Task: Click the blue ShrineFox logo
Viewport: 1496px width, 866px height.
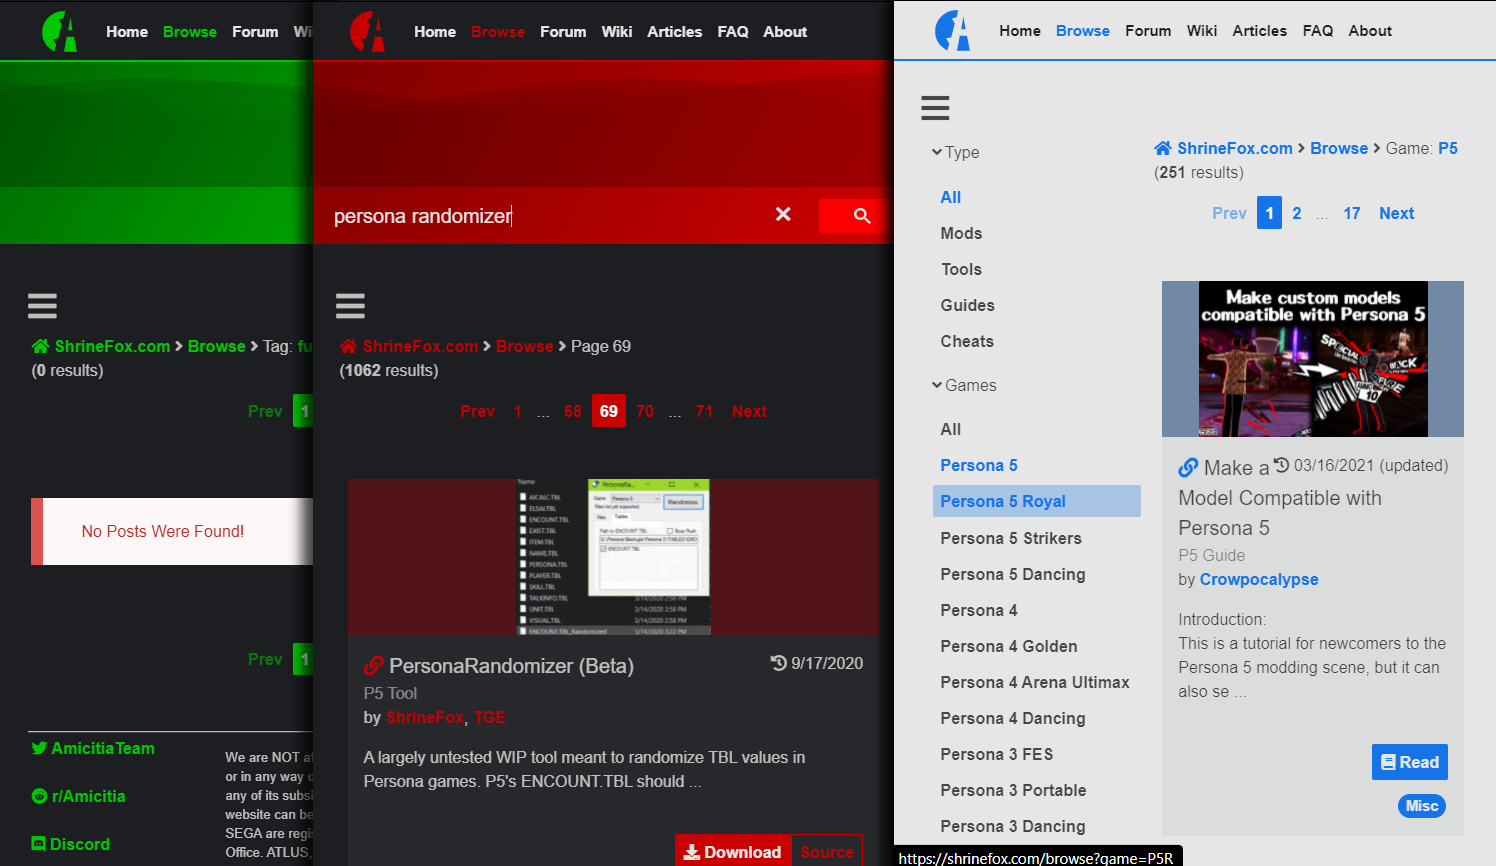Action: pos(953,31)
